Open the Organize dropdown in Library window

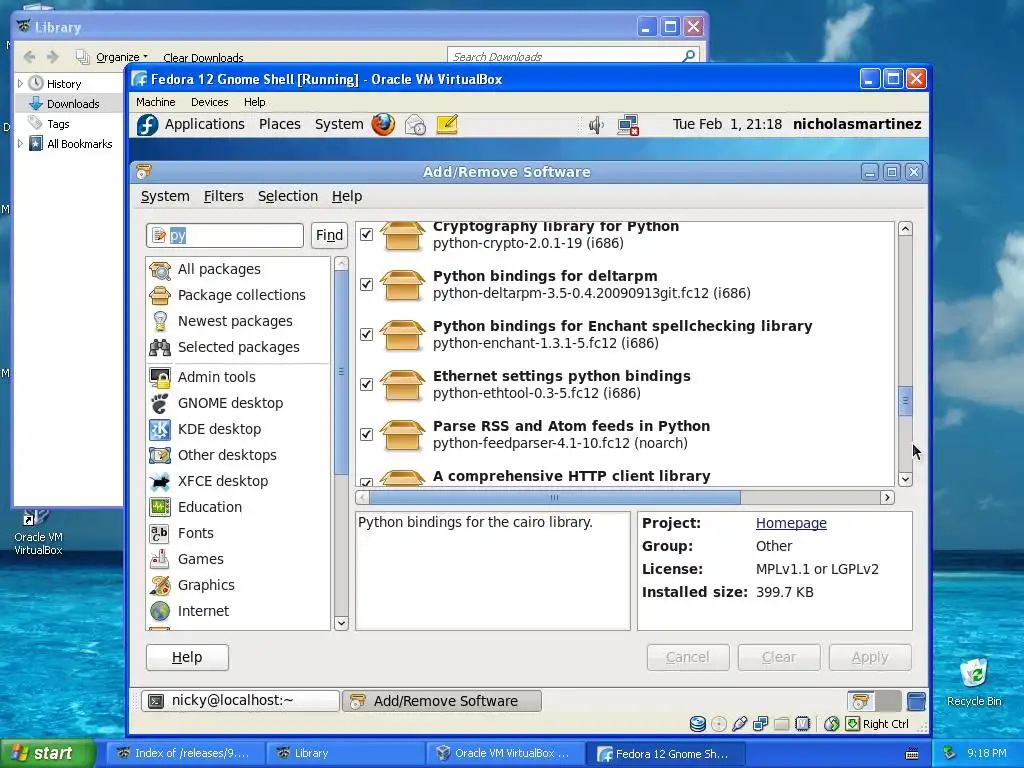pyautogui.click(x=122, y=57)
